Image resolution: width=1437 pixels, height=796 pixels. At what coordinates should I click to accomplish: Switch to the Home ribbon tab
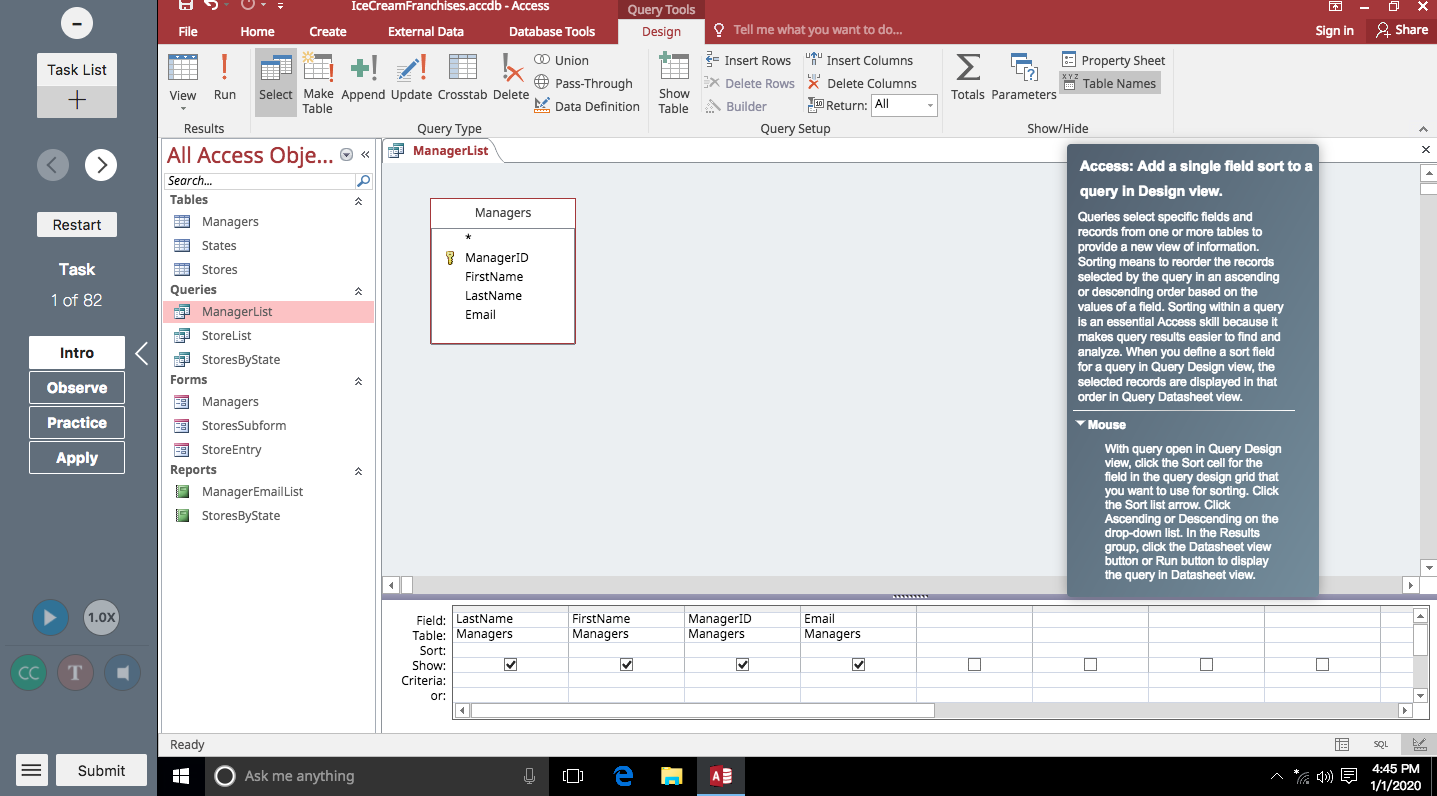tap(257, 31)
